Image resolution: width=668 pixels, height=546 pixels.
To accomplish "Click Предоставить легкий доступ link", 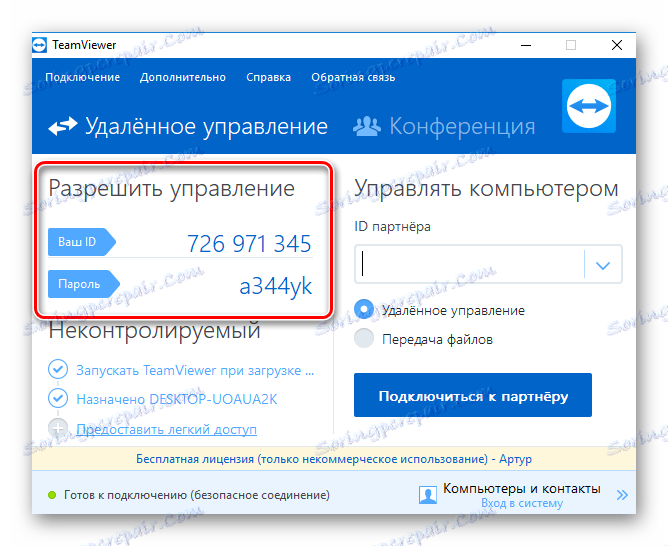I will [167, 429].
